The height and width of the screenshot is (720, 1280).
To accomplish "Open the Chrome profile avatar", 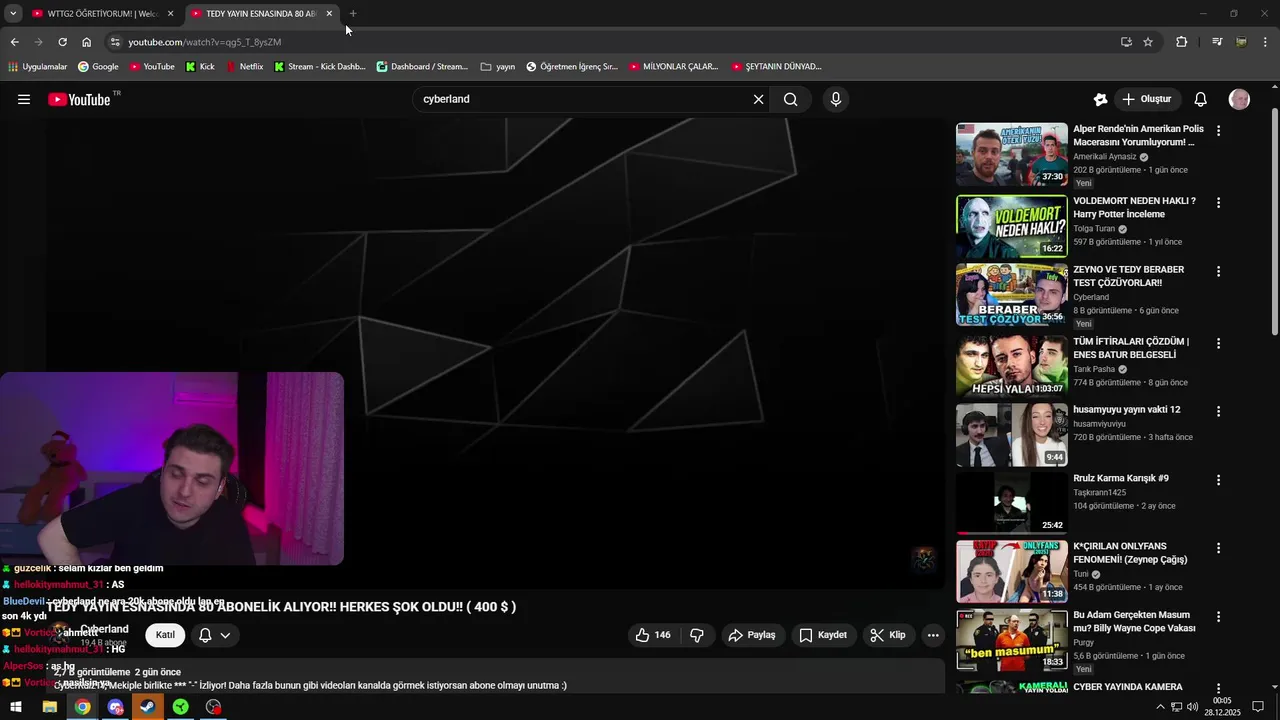I will pos(1241,42).
